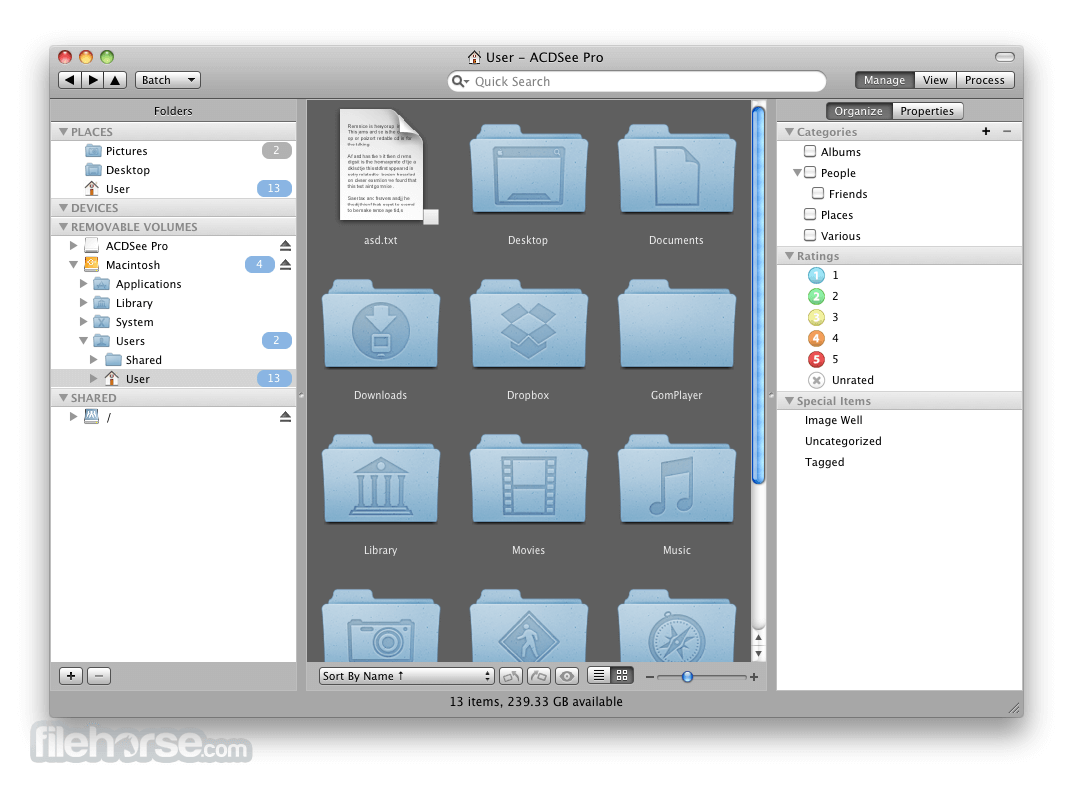This screenshot has width=1092, height=793.
Task: Open Image Well special item
Action: (x=834, y=420)
